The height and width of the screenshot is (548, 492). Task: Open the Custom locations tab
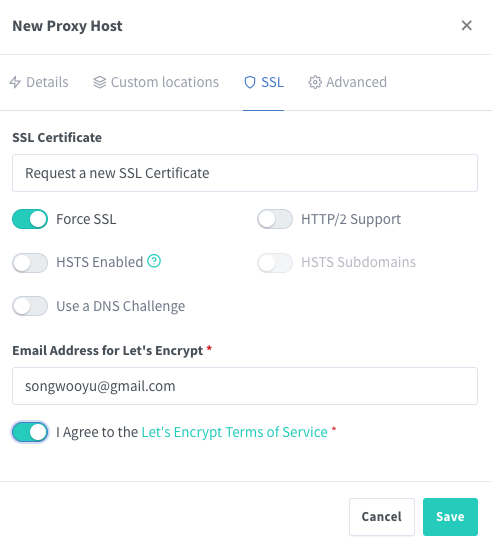click(x=156, y=82)
